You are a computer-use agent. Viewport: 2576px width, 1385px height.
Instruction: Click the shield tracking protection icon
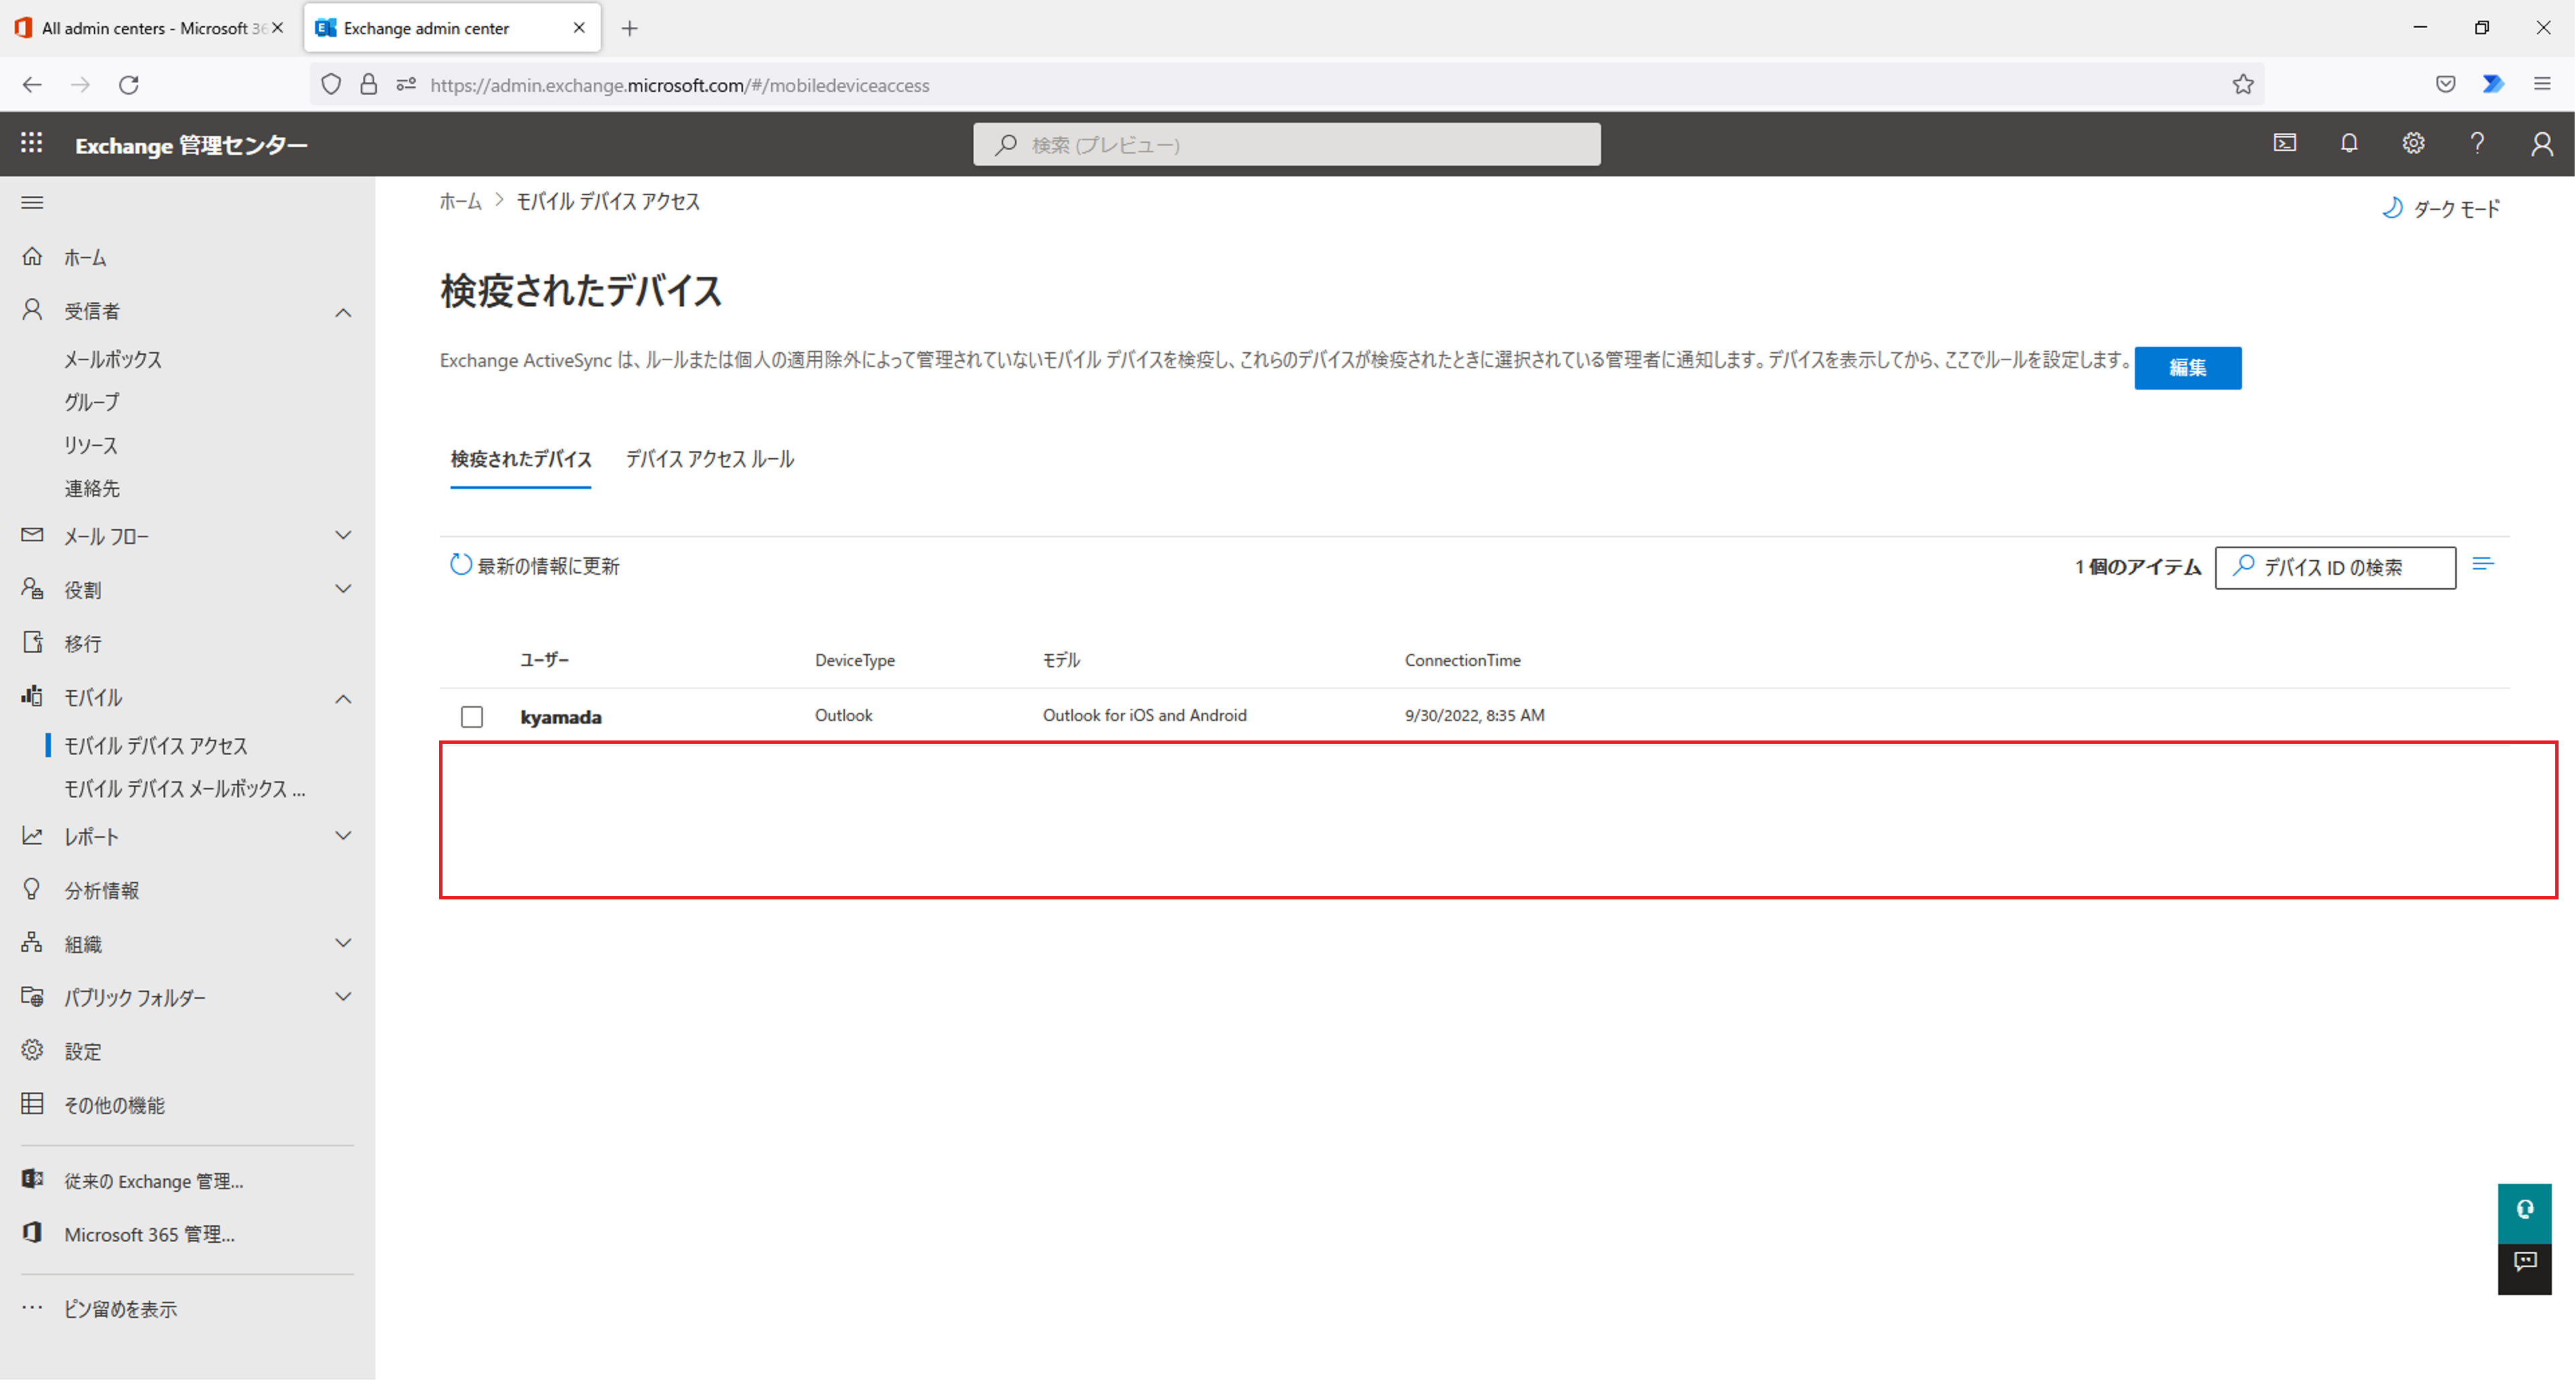(331, 85)
